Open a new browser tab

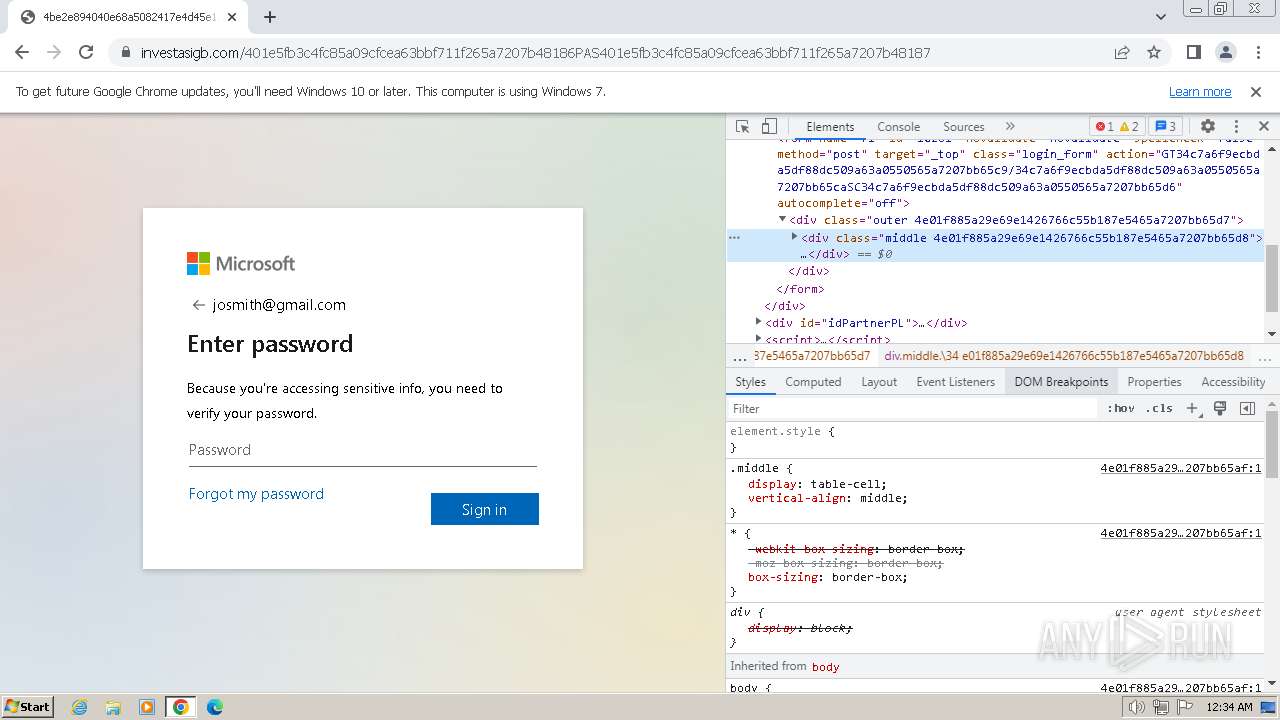(270, 17)
